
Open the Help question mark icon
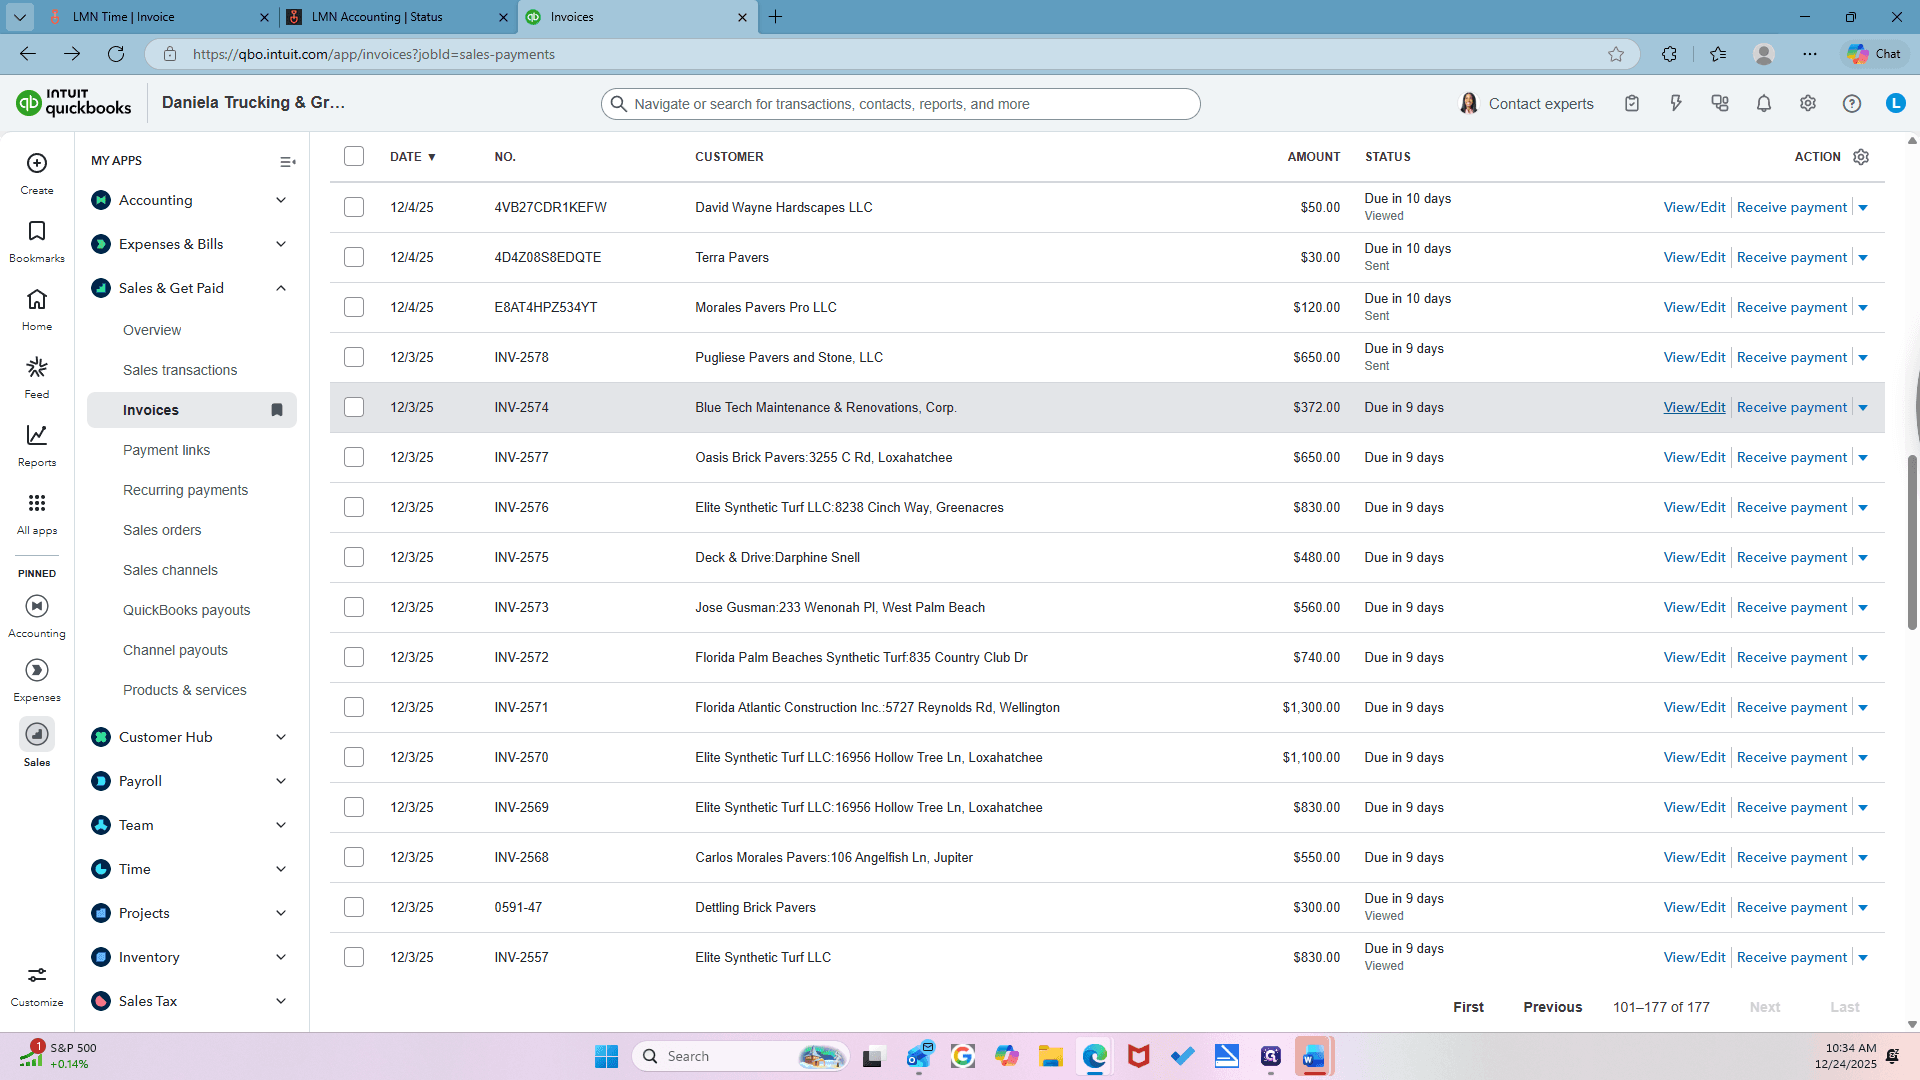point(1852,103)
